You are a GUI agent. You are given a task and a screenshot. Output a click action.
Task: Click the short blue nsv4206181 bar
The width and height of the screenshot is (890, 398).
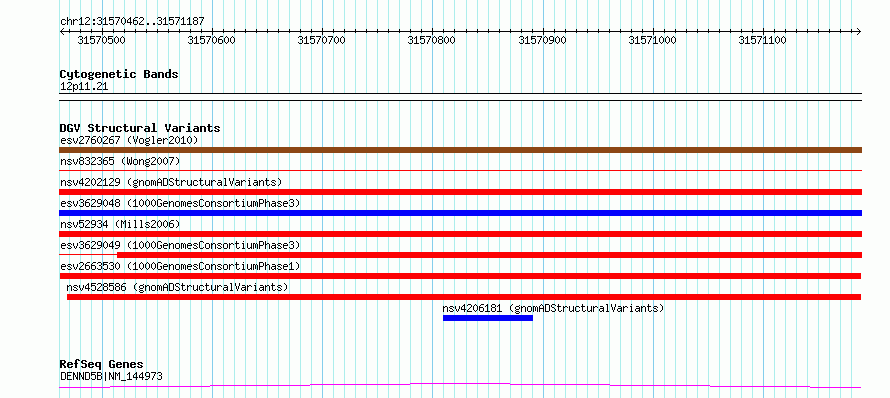click(488, 318)
